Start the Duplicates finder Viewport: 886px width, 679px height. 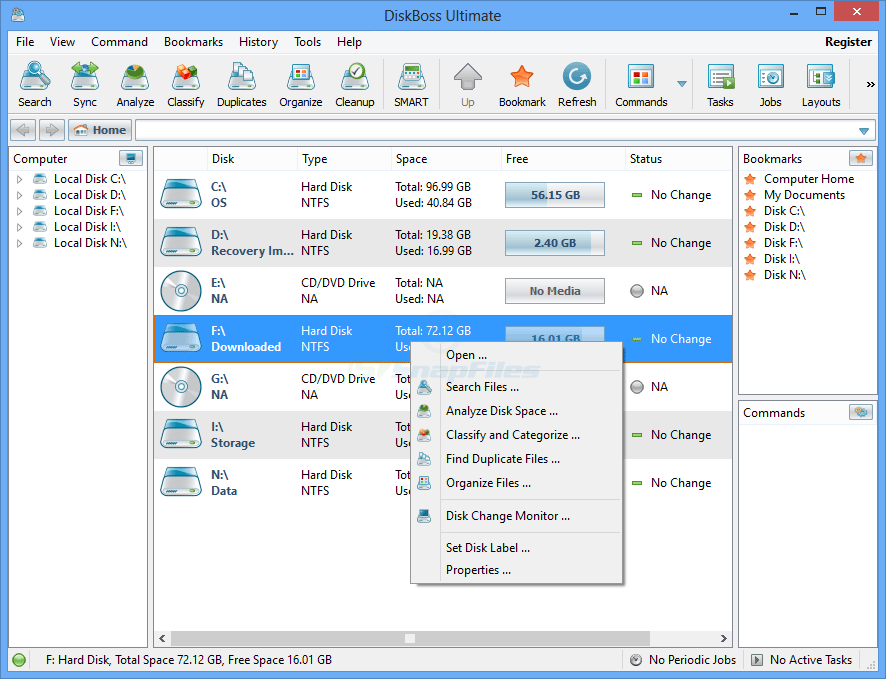tap(242, 85)
